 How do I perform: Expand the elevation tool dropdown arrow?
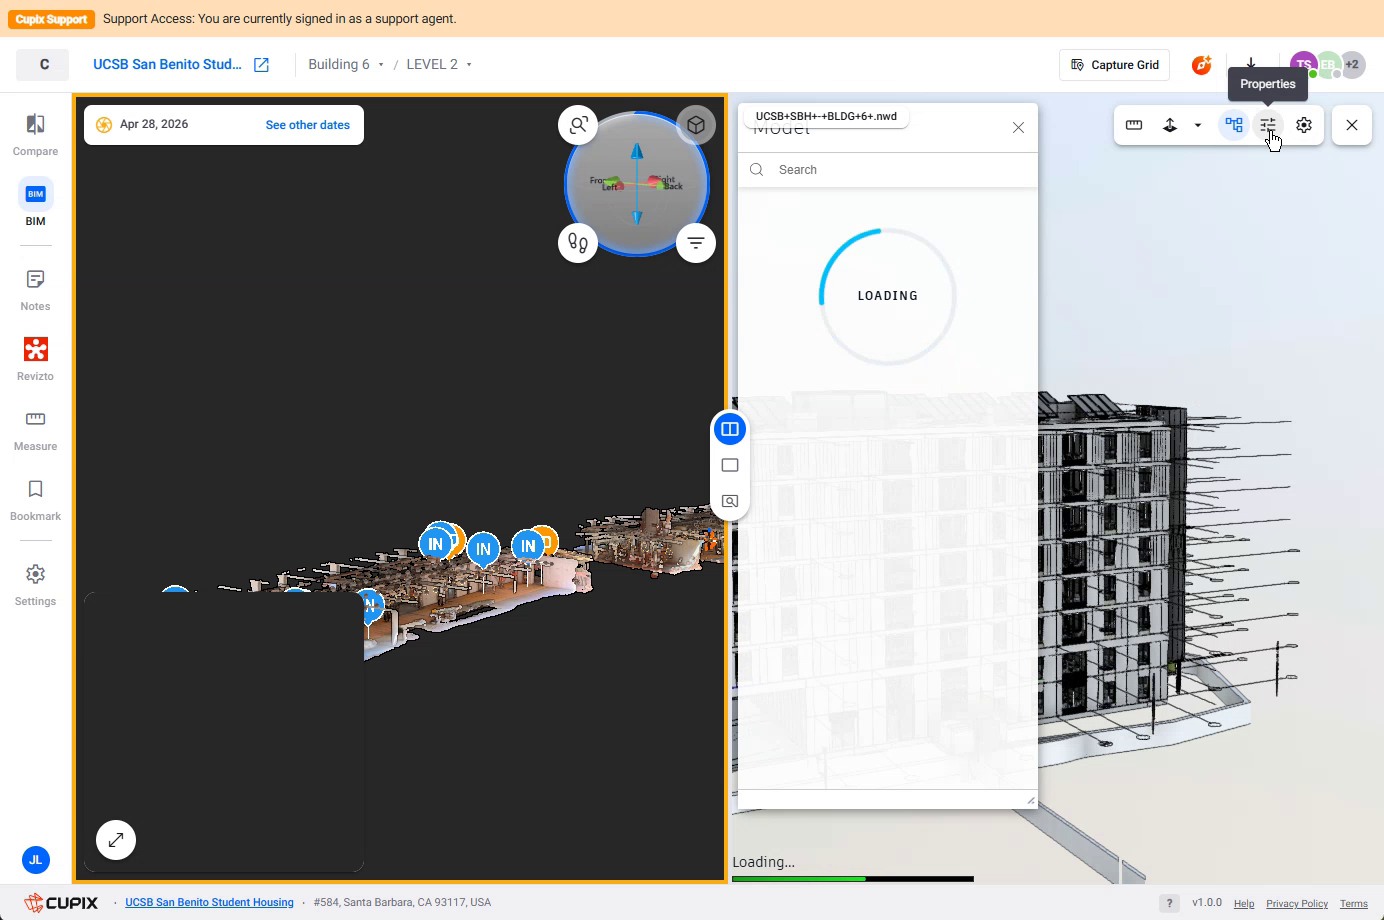1197,125
